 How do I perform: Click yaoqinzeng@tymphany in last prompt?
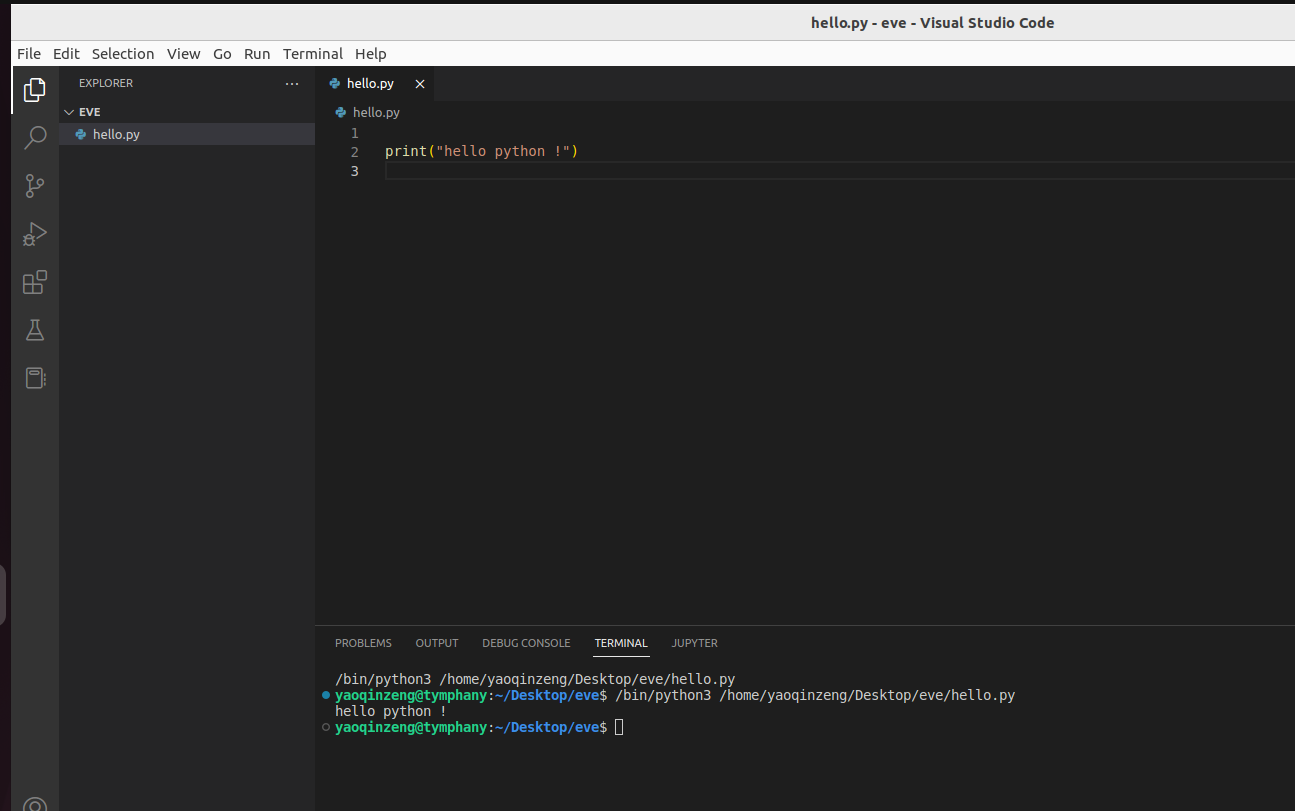pyautogui.click(x=411, y=727)
